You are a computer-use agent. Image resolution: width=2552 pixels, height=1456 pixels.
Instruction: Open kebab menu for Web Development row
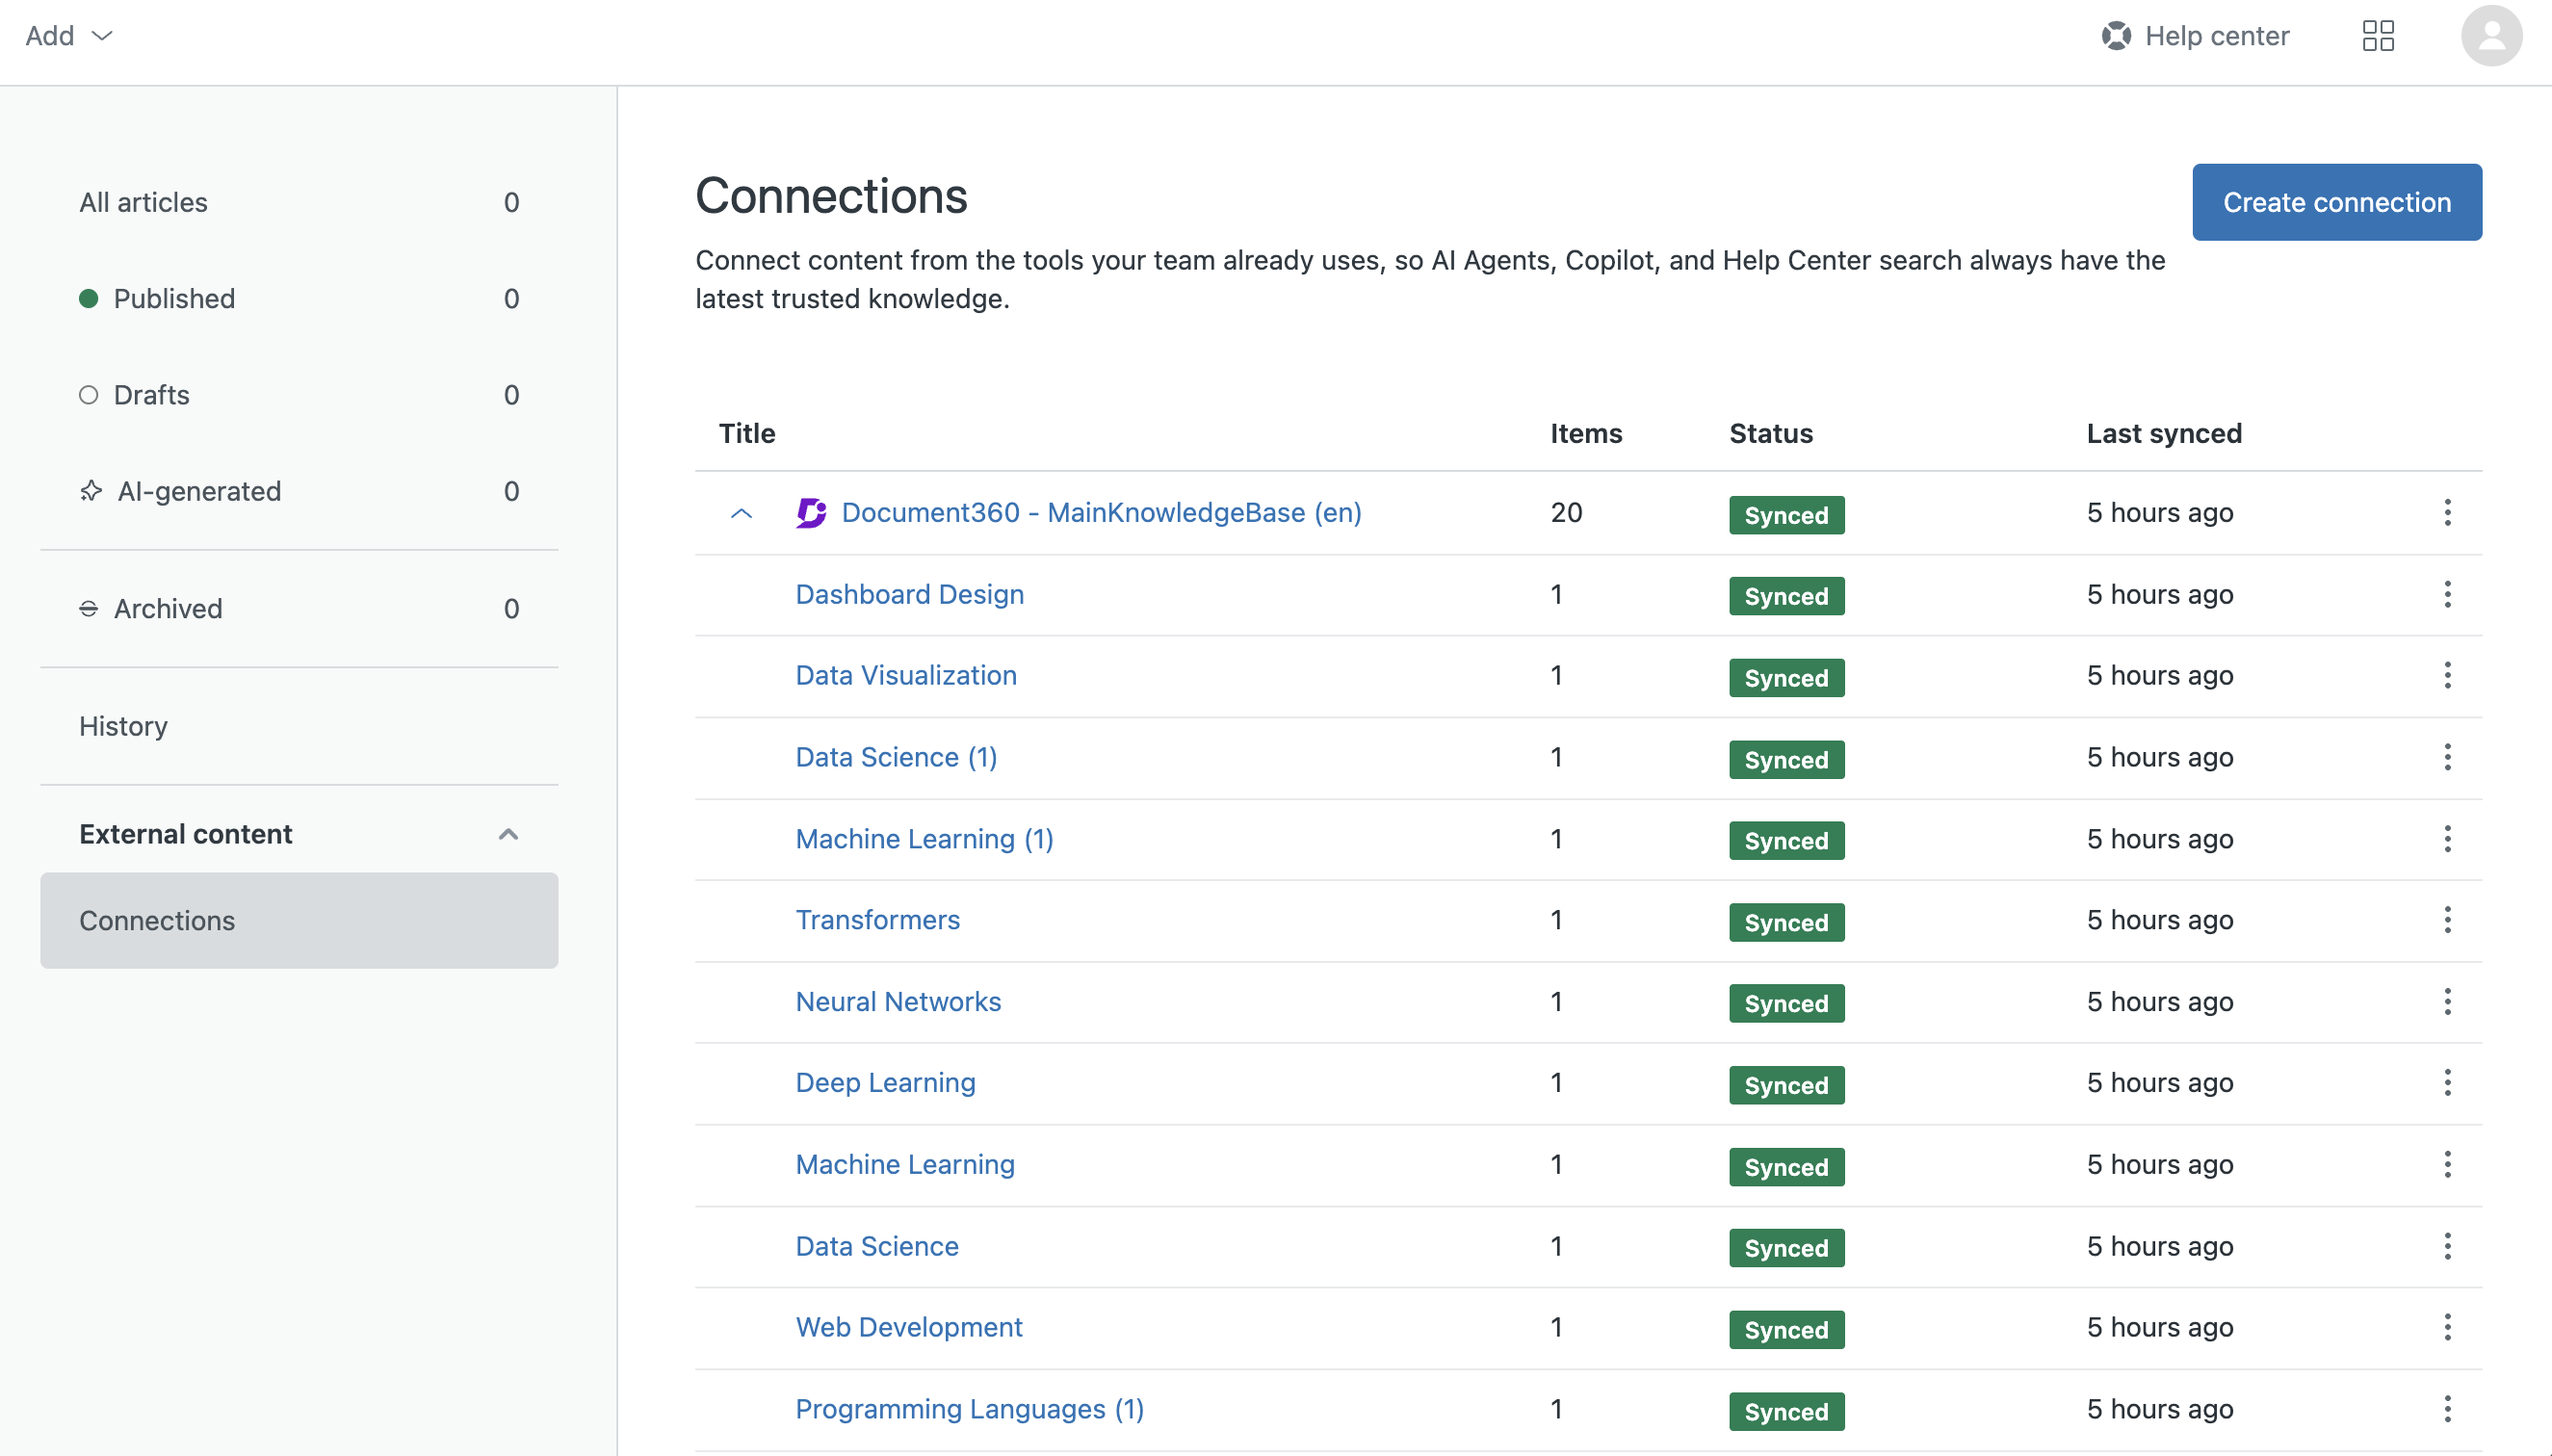(2446, 1327)
